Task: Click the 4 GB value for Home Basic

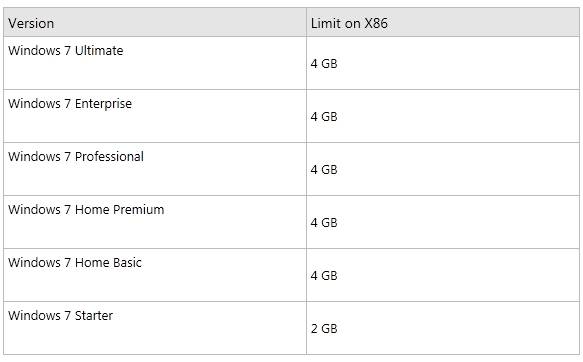Action: point(324,276)
